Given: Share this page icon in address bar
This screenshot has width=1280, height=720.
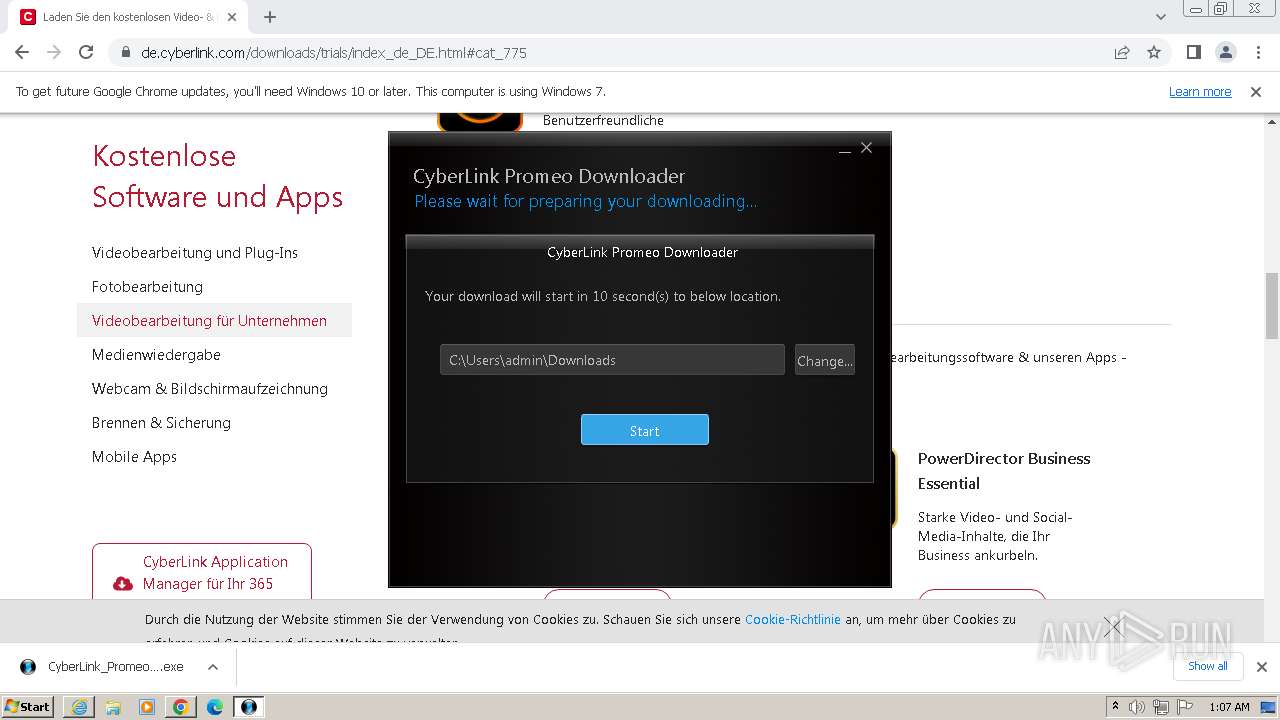Looking at the screenshot, I should pos(1122,52).
